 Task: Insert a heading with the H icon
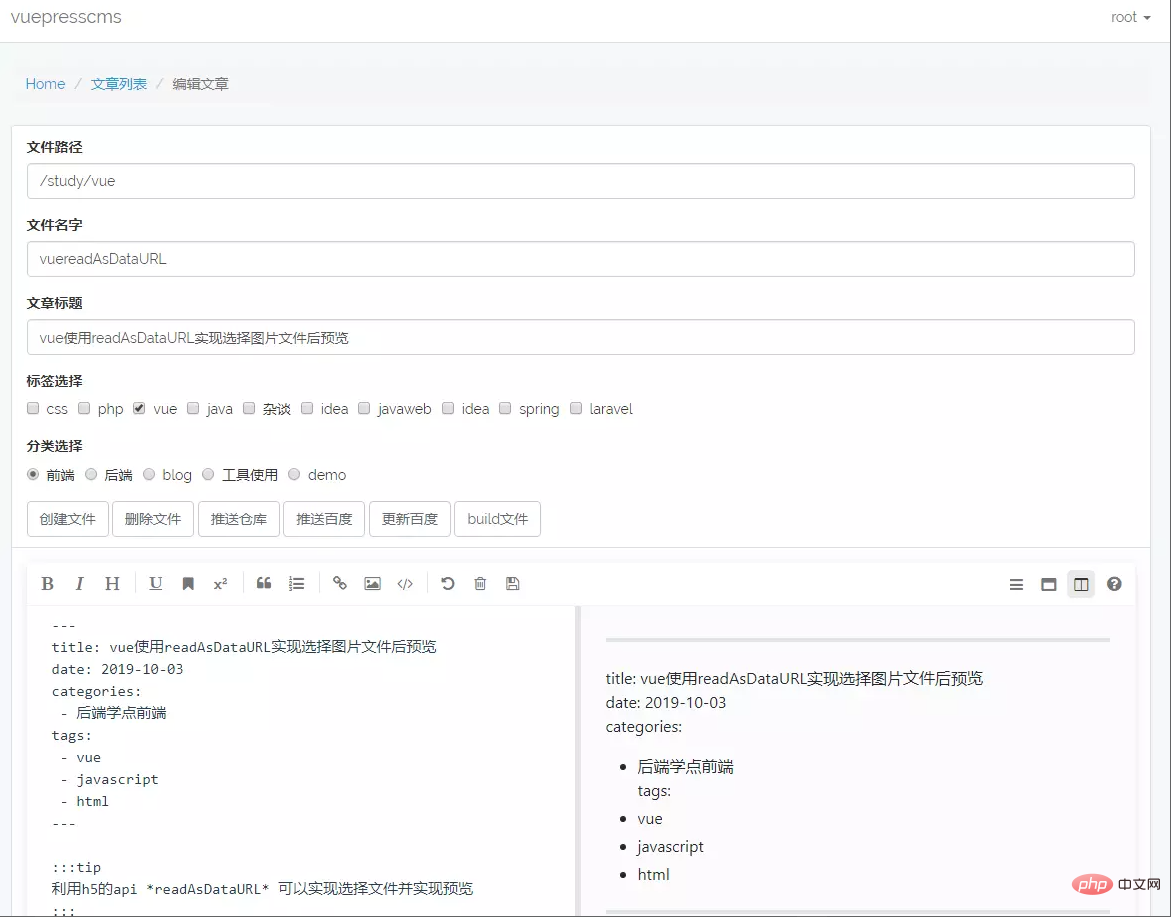coord(112,583)
